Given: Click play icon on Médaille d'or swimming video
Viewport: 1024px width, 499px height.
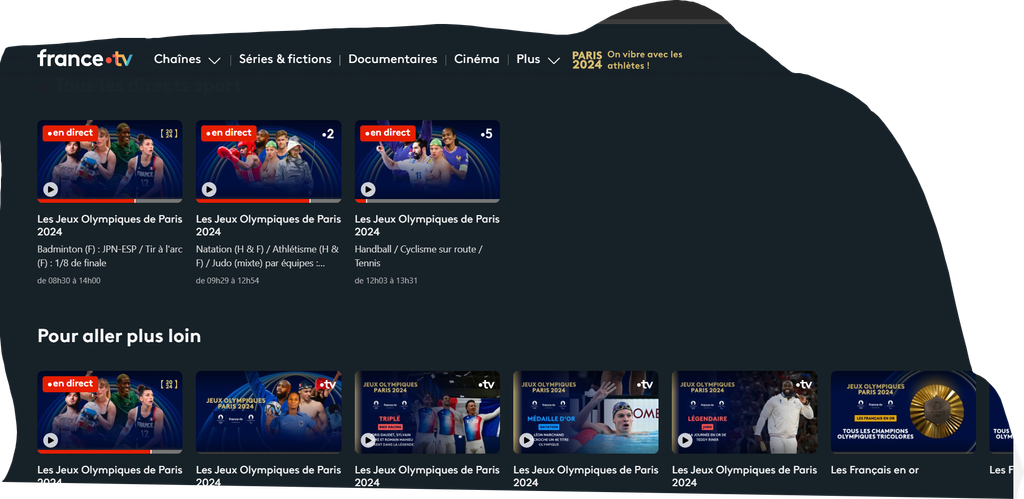Looking at the screenshot, I should pos(526,440).
